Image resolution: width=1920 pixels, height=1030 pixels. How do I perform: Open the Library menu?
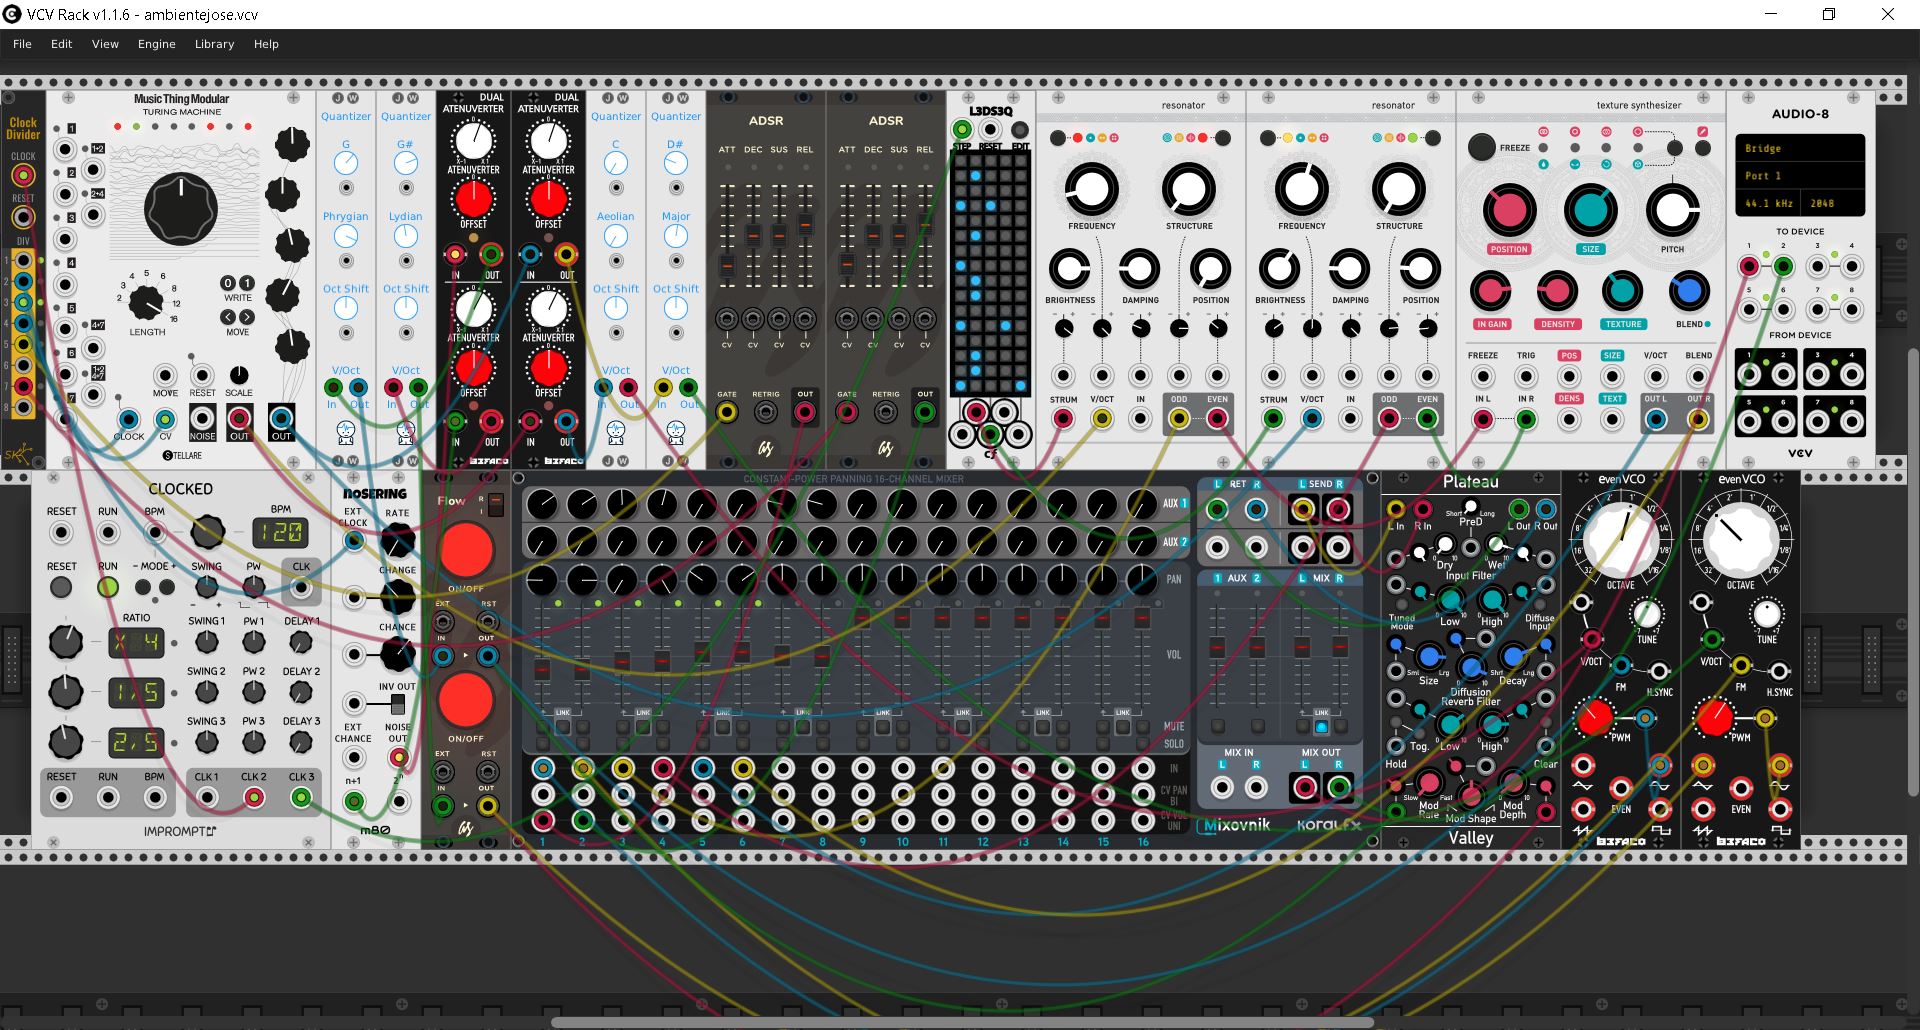(214, 44)
